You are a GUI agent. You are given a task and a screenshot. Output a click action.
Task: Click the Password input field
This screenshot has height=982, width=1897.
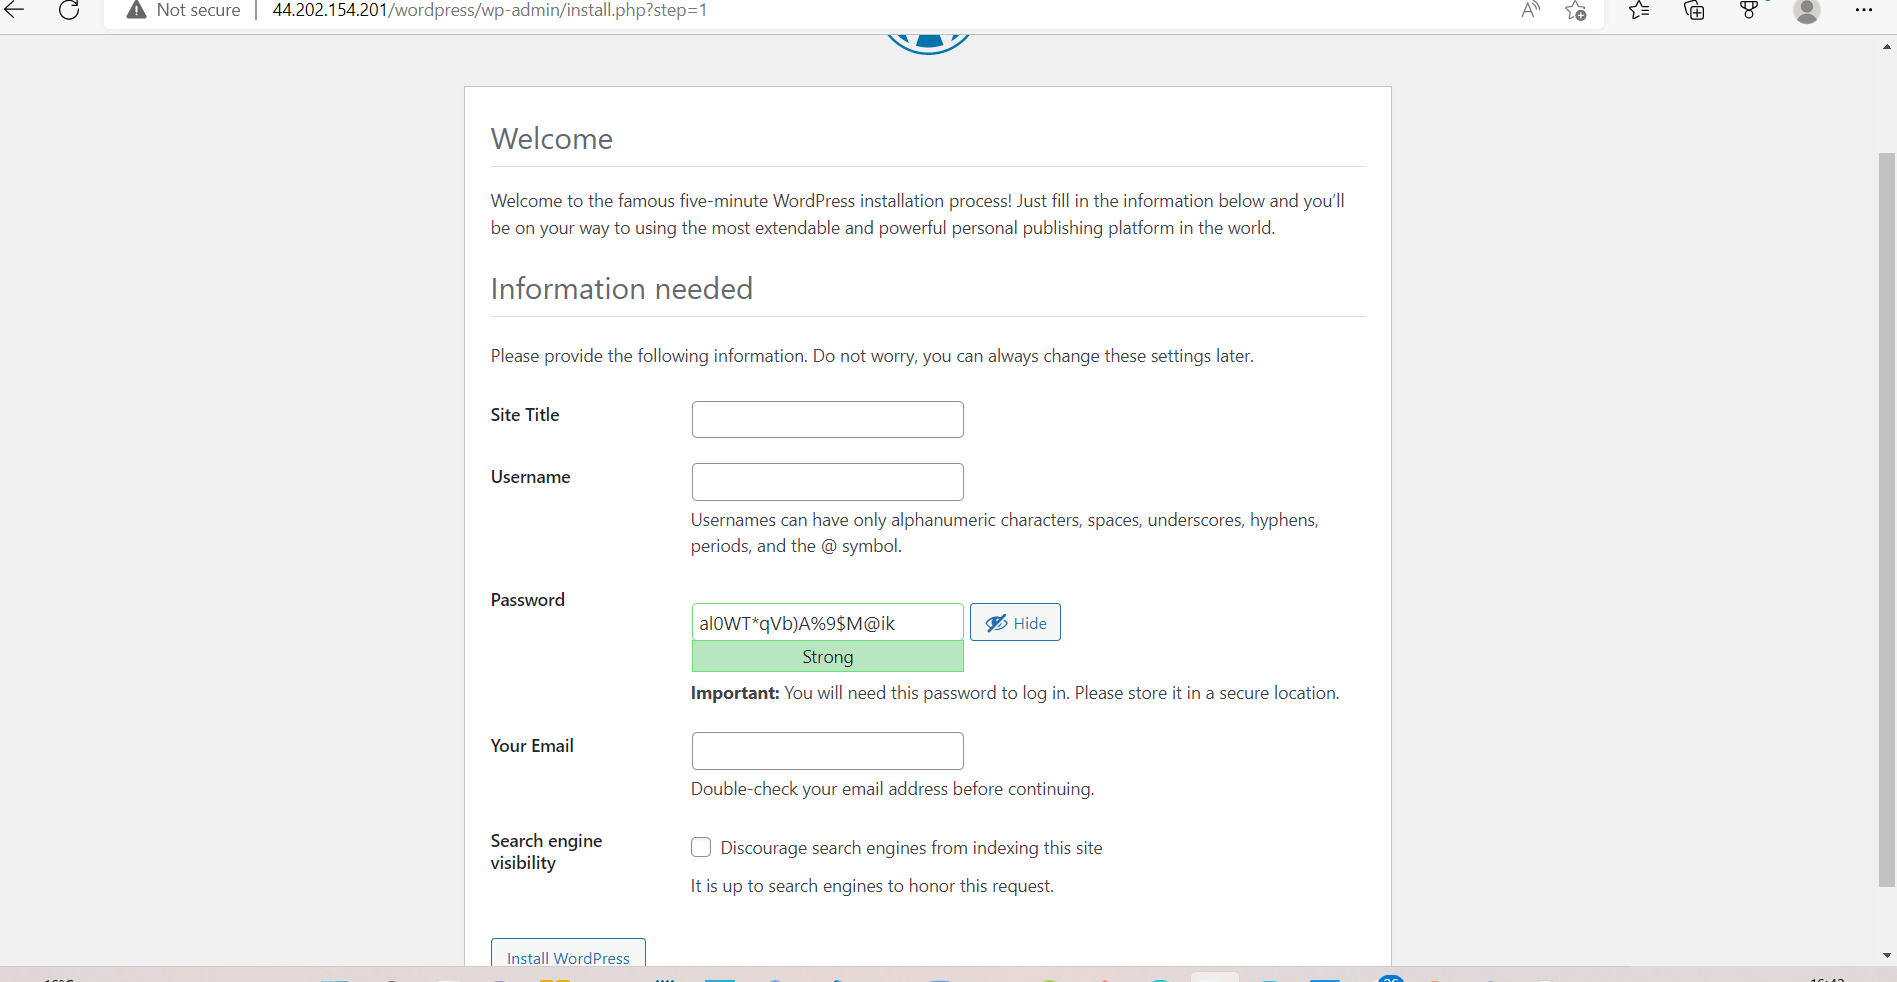click(827, 623)
